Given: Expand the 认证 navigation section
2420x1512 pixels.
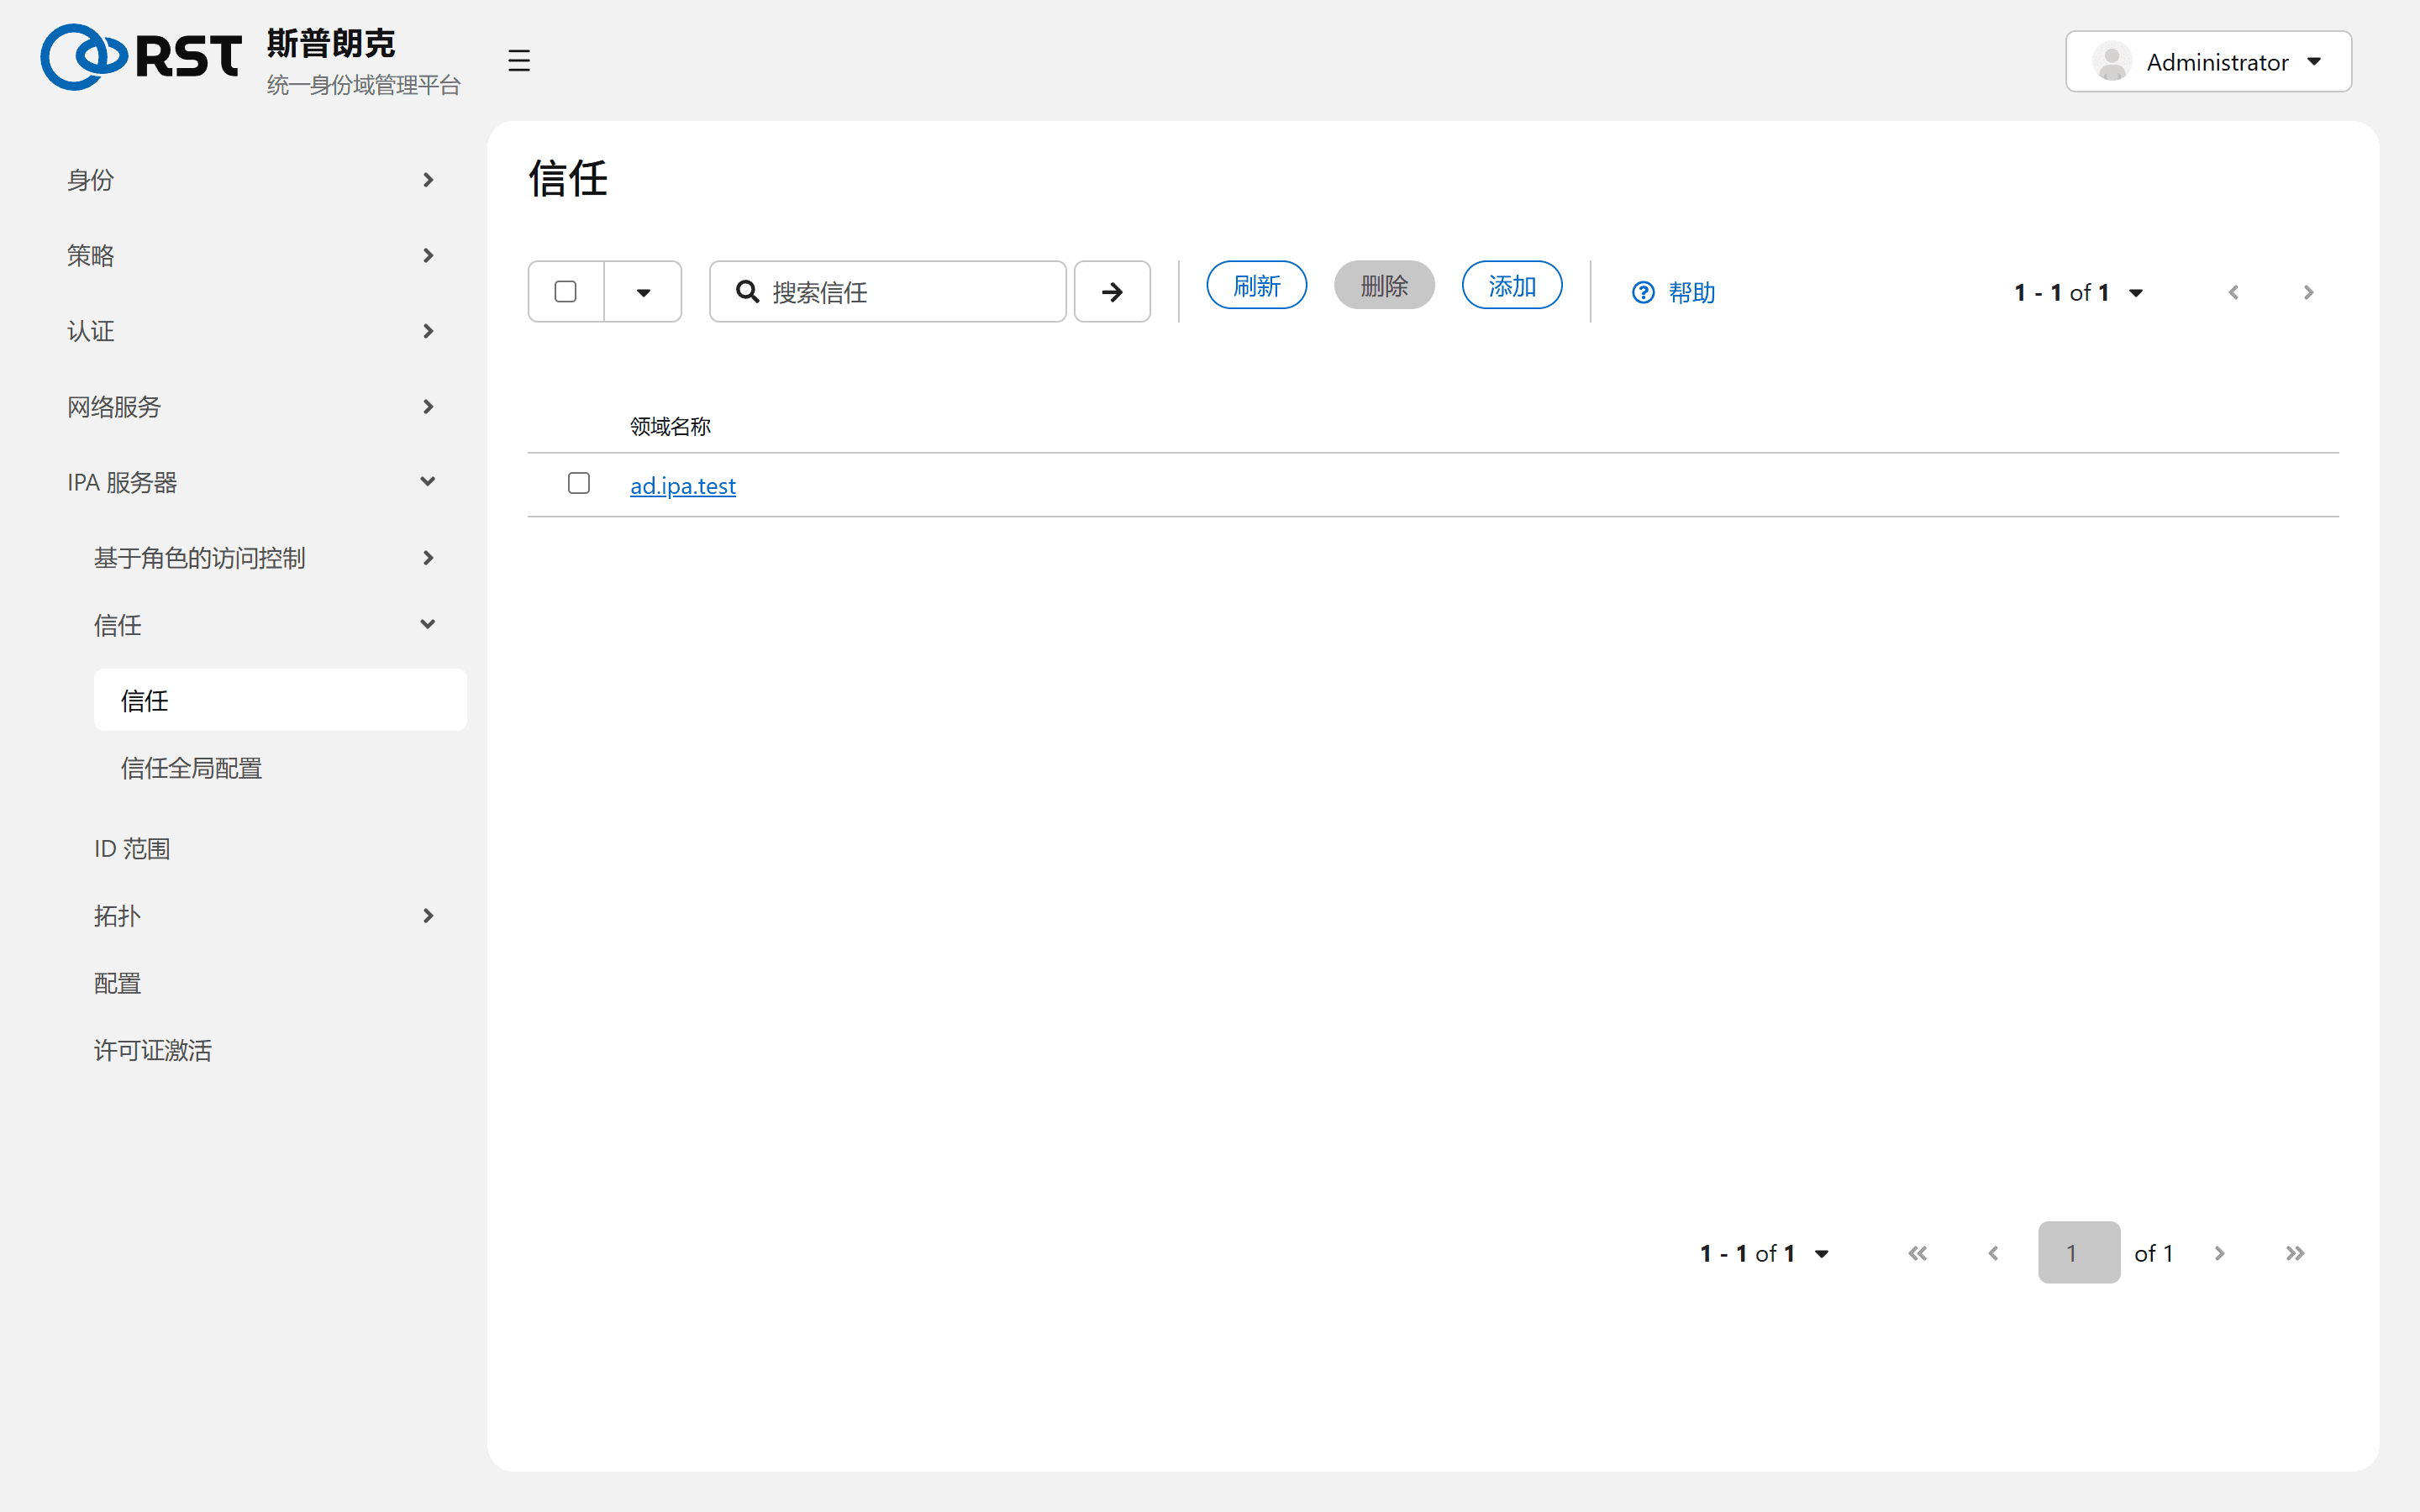Looking at the screenshot, I should pos(252,331).
